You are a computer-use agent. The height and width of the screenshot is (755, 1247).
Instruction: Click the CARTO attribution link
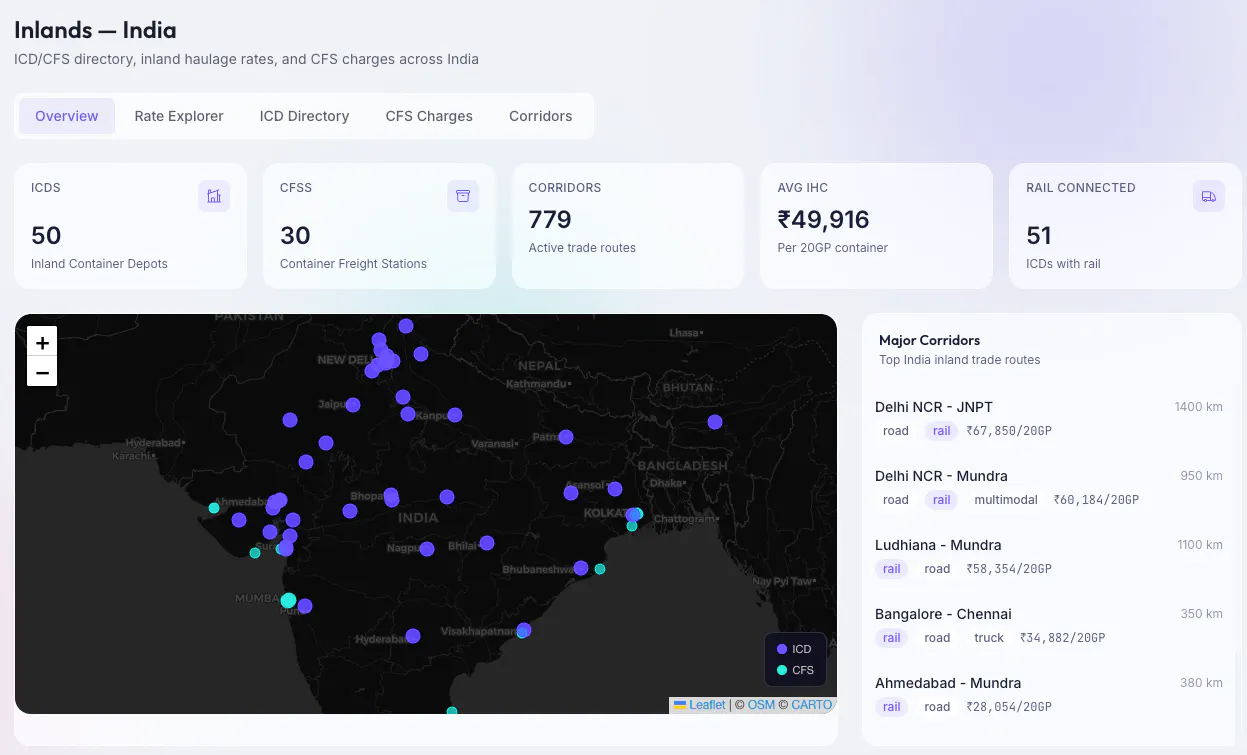812,705
